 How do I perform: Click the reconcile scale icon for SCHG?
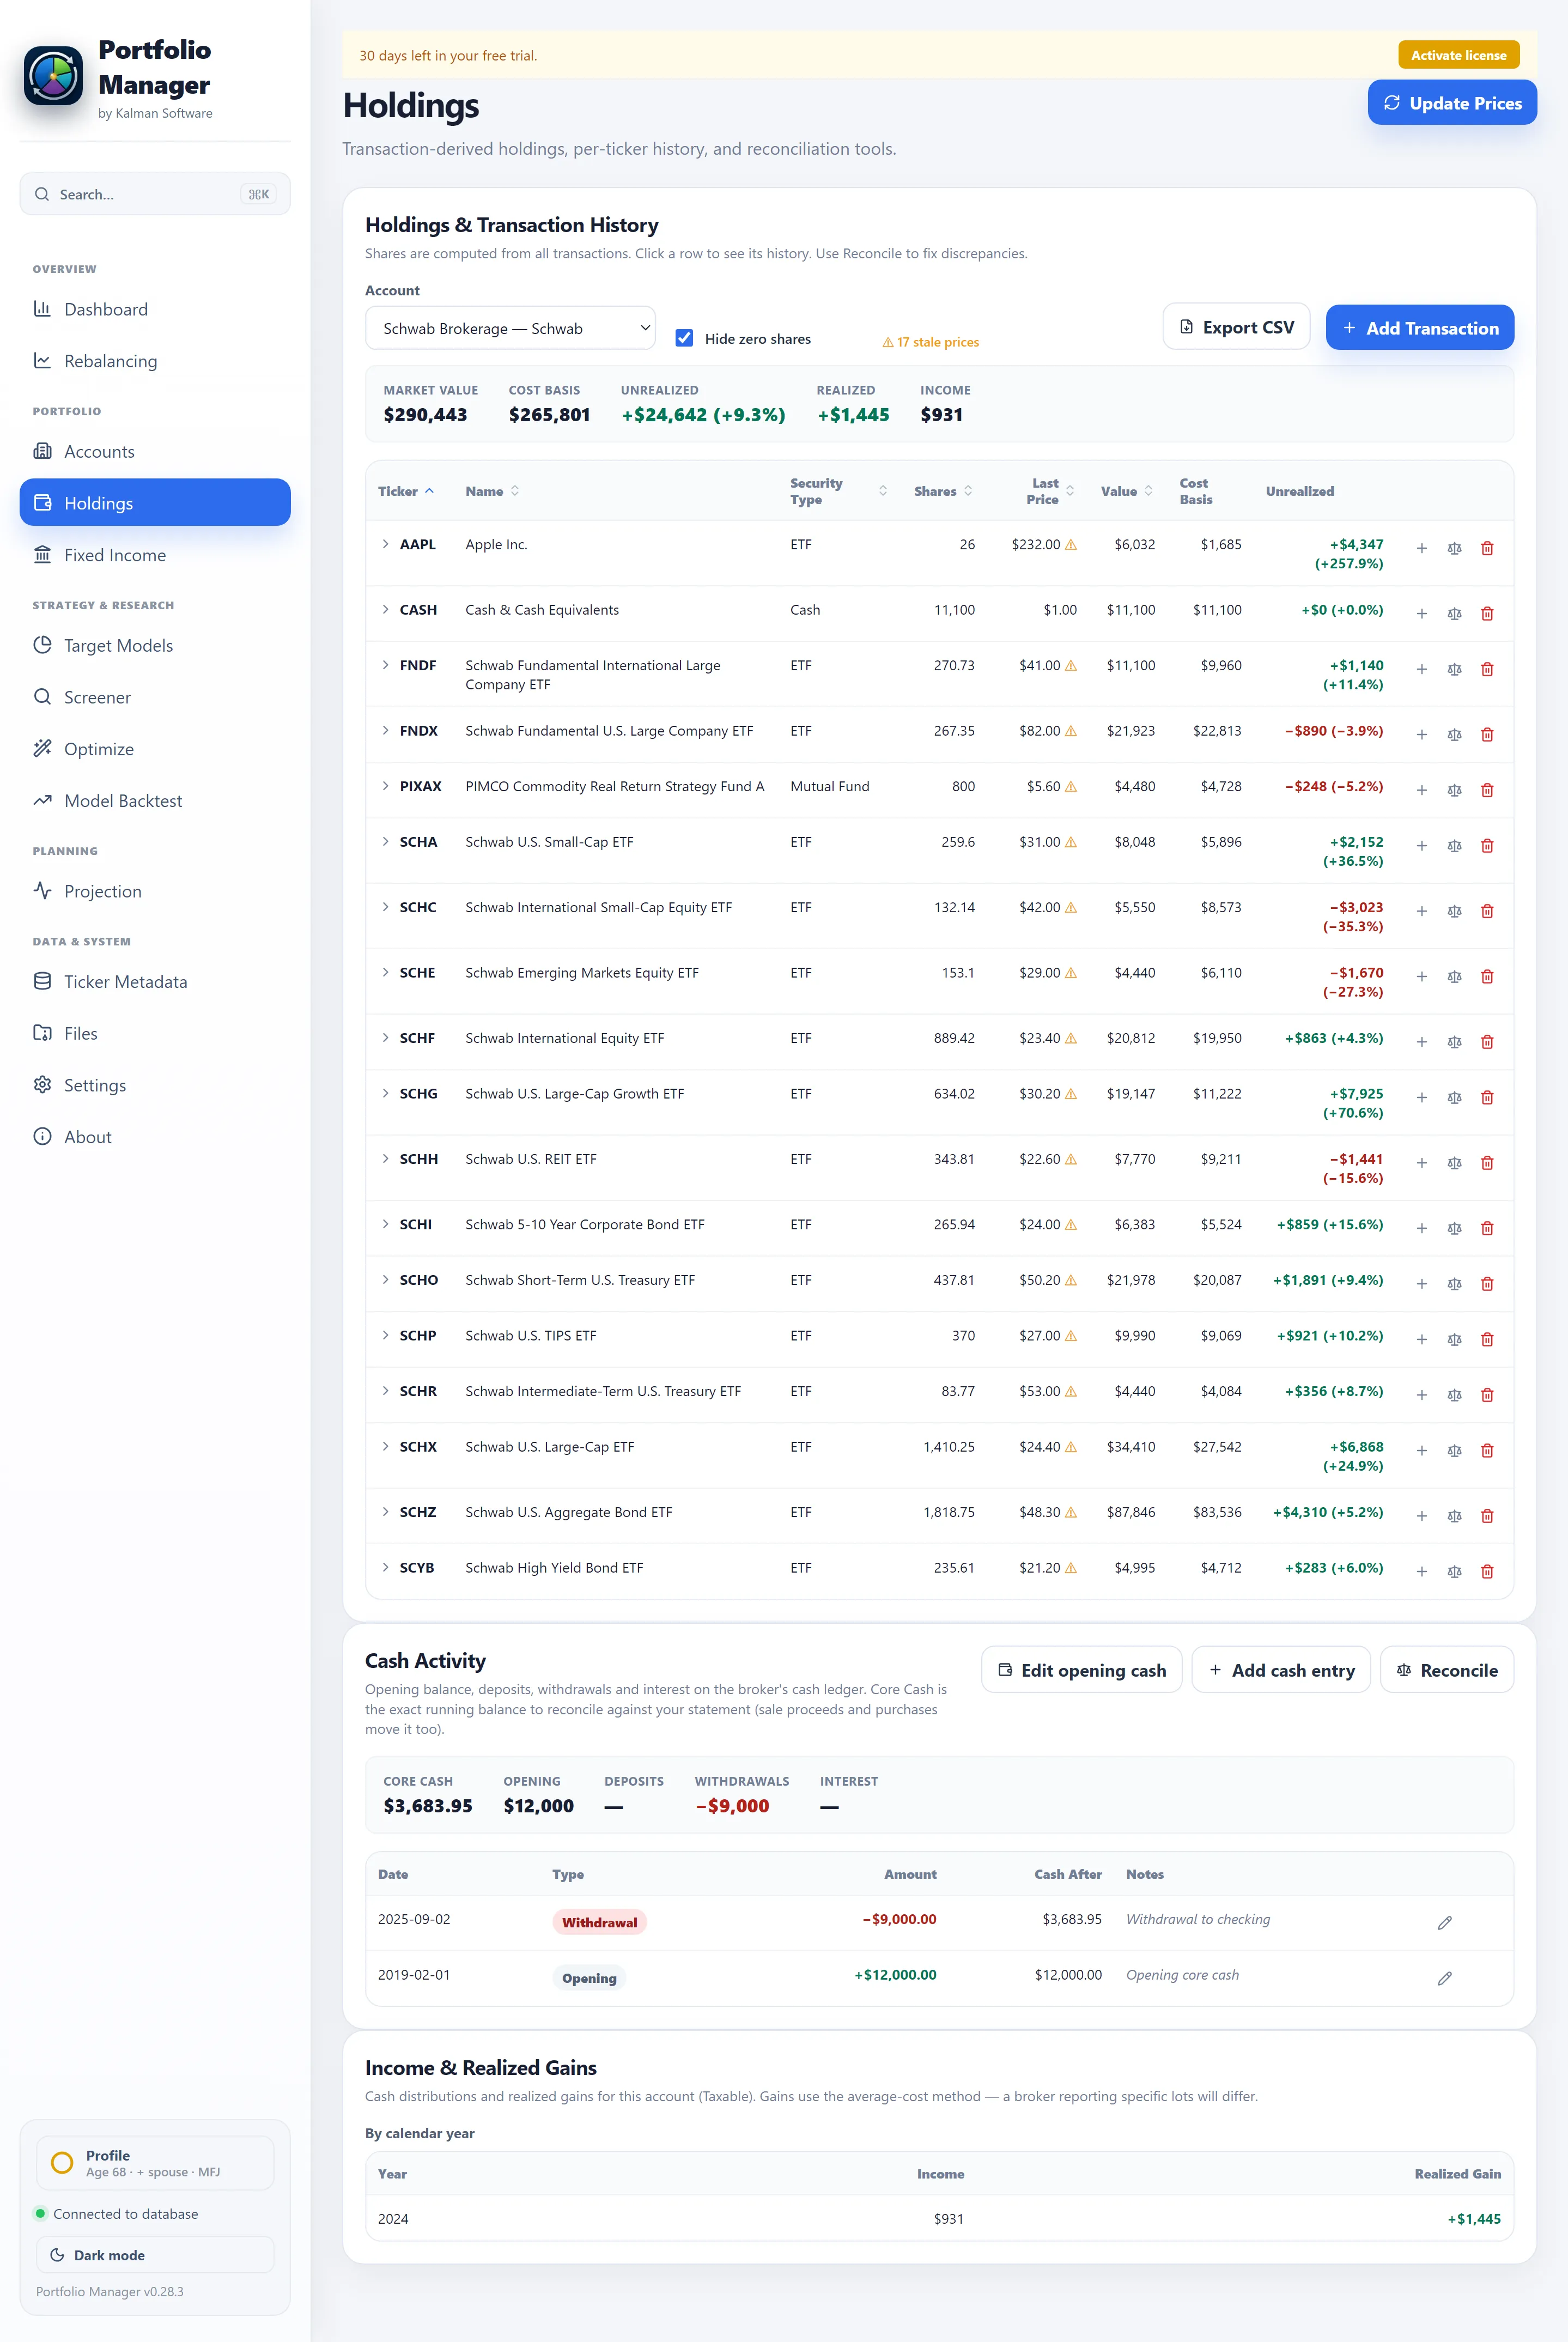[1454, 1097]
